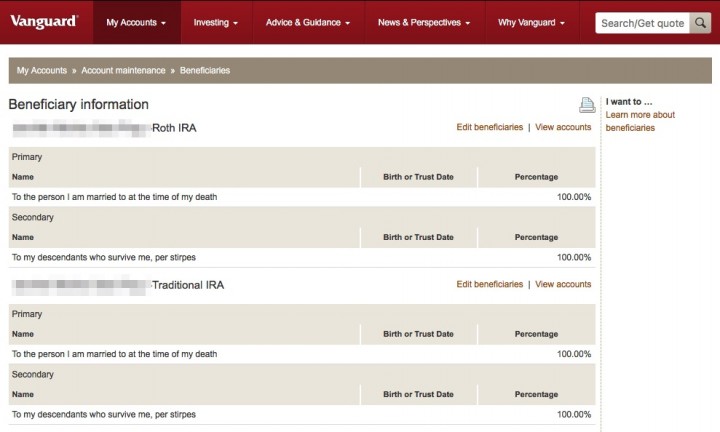The height and width of the screenshot is (432, 720).
Task: Click Learn more about beneficiaries link
Action: click(640, 121)
